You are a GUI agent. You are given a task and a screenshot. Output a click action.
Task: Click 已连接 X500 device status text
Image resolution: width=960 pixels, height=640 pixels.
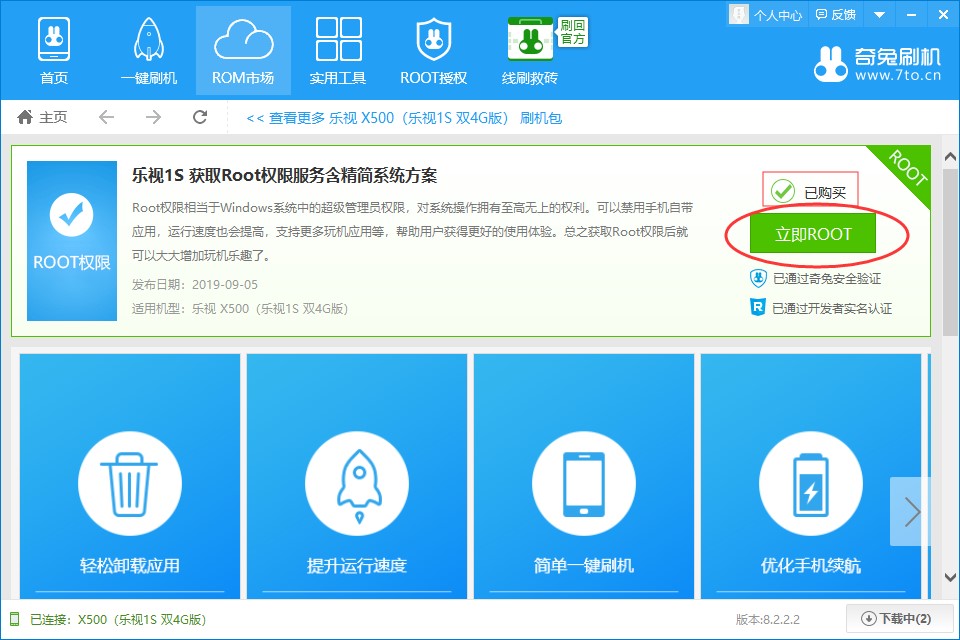pyautogui.click(x=118, y=619)
